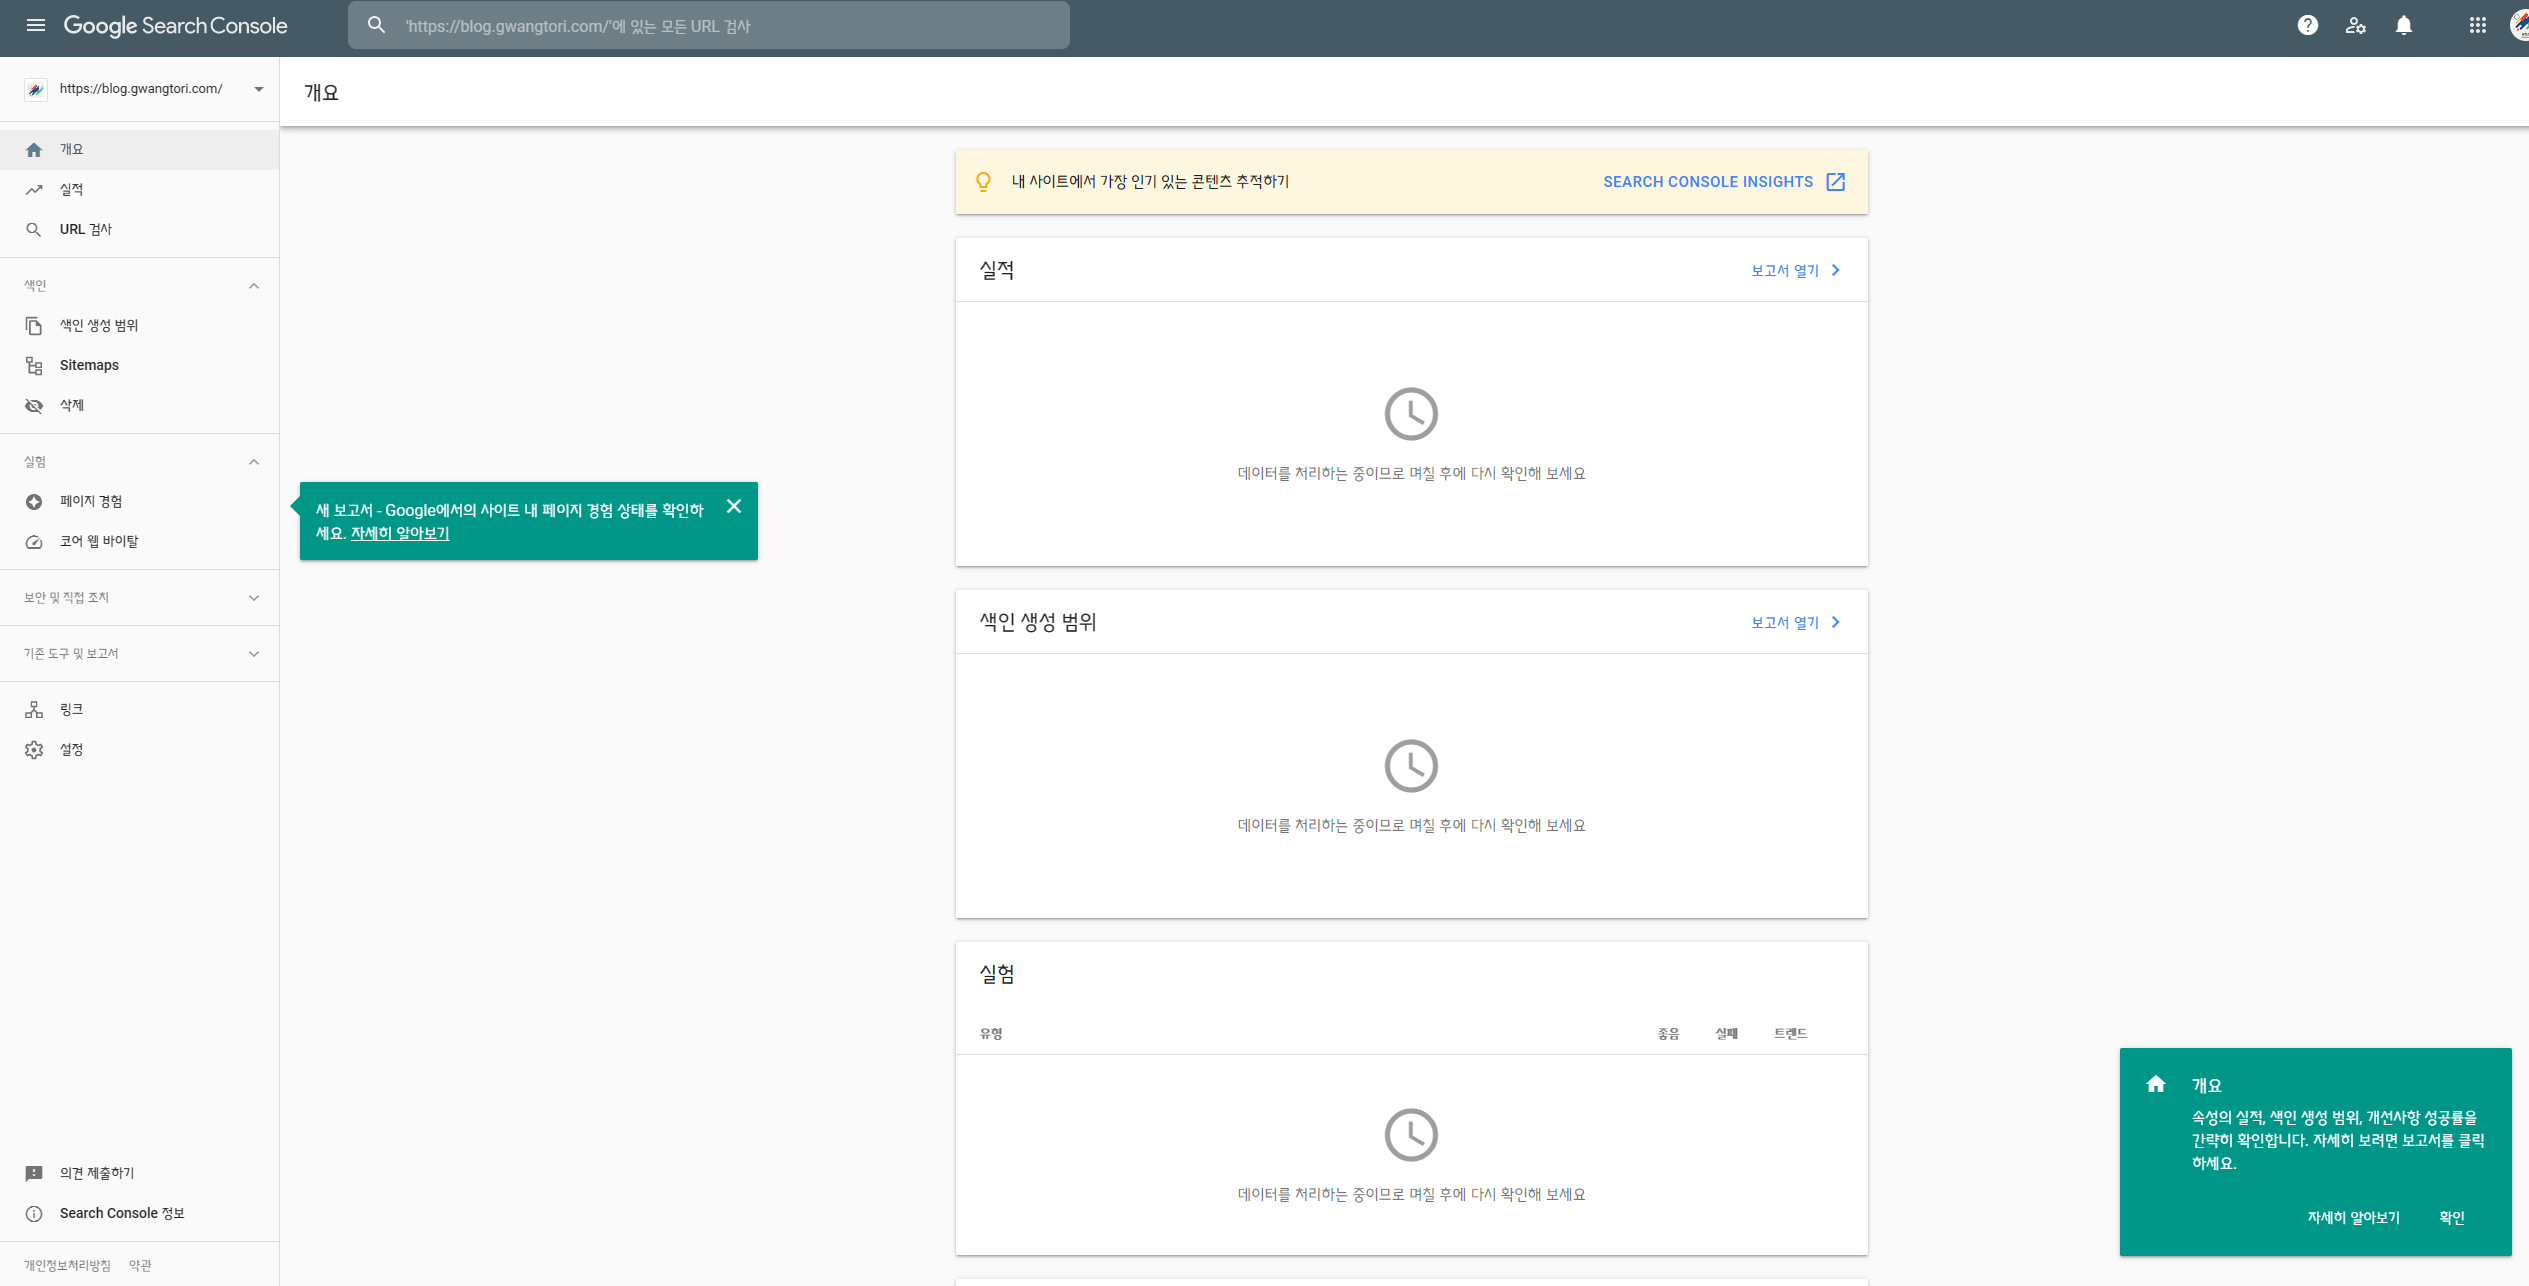2529x1286 pixels.
Task: Click the help question mark icon
Action: [2307, 25]
